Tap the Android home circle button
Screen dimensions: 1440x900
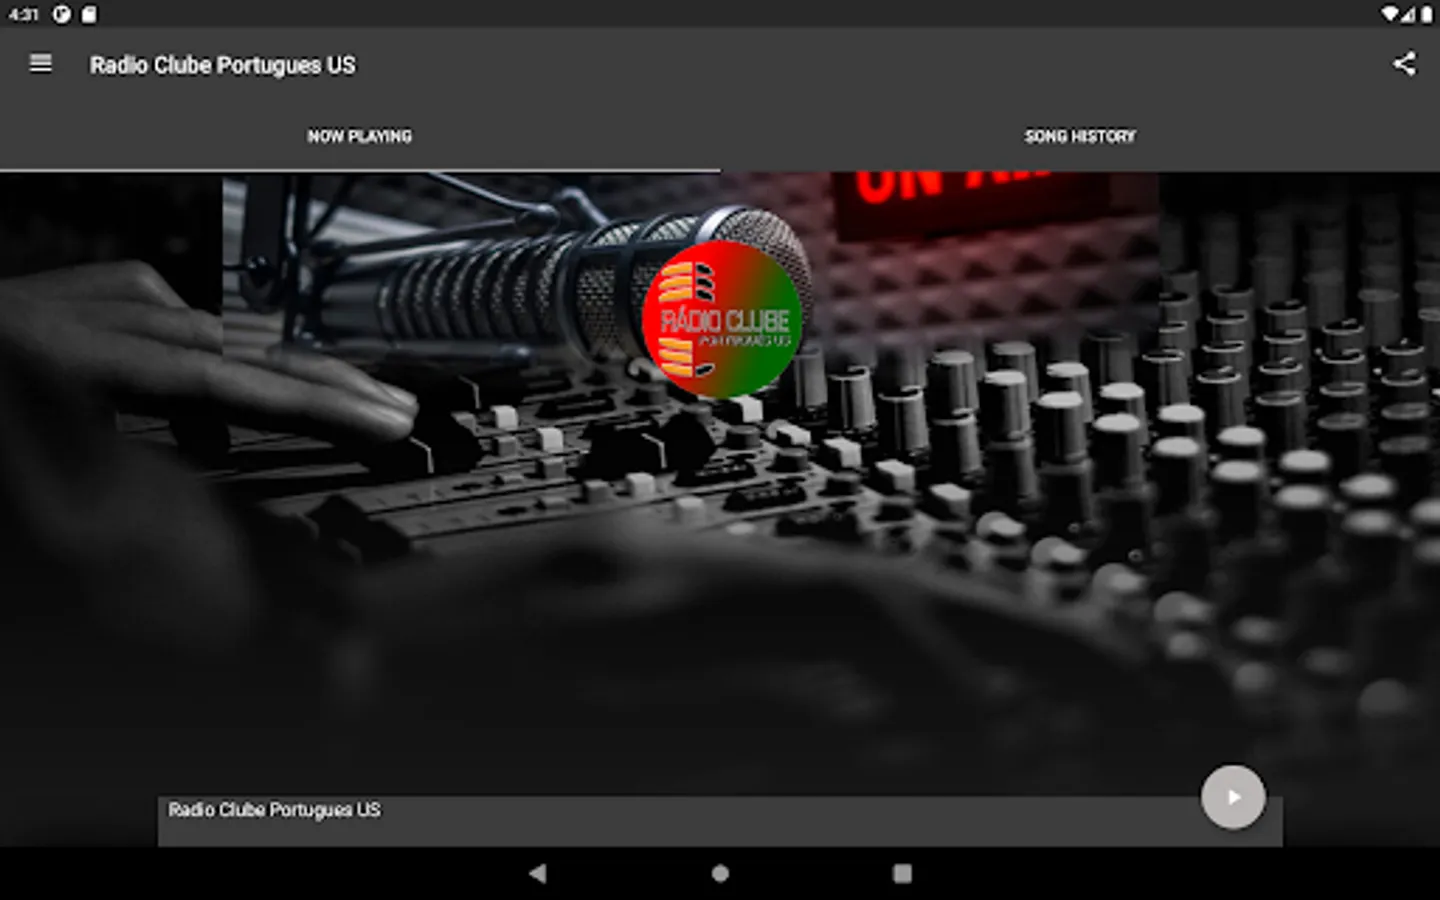coord(720,873)
